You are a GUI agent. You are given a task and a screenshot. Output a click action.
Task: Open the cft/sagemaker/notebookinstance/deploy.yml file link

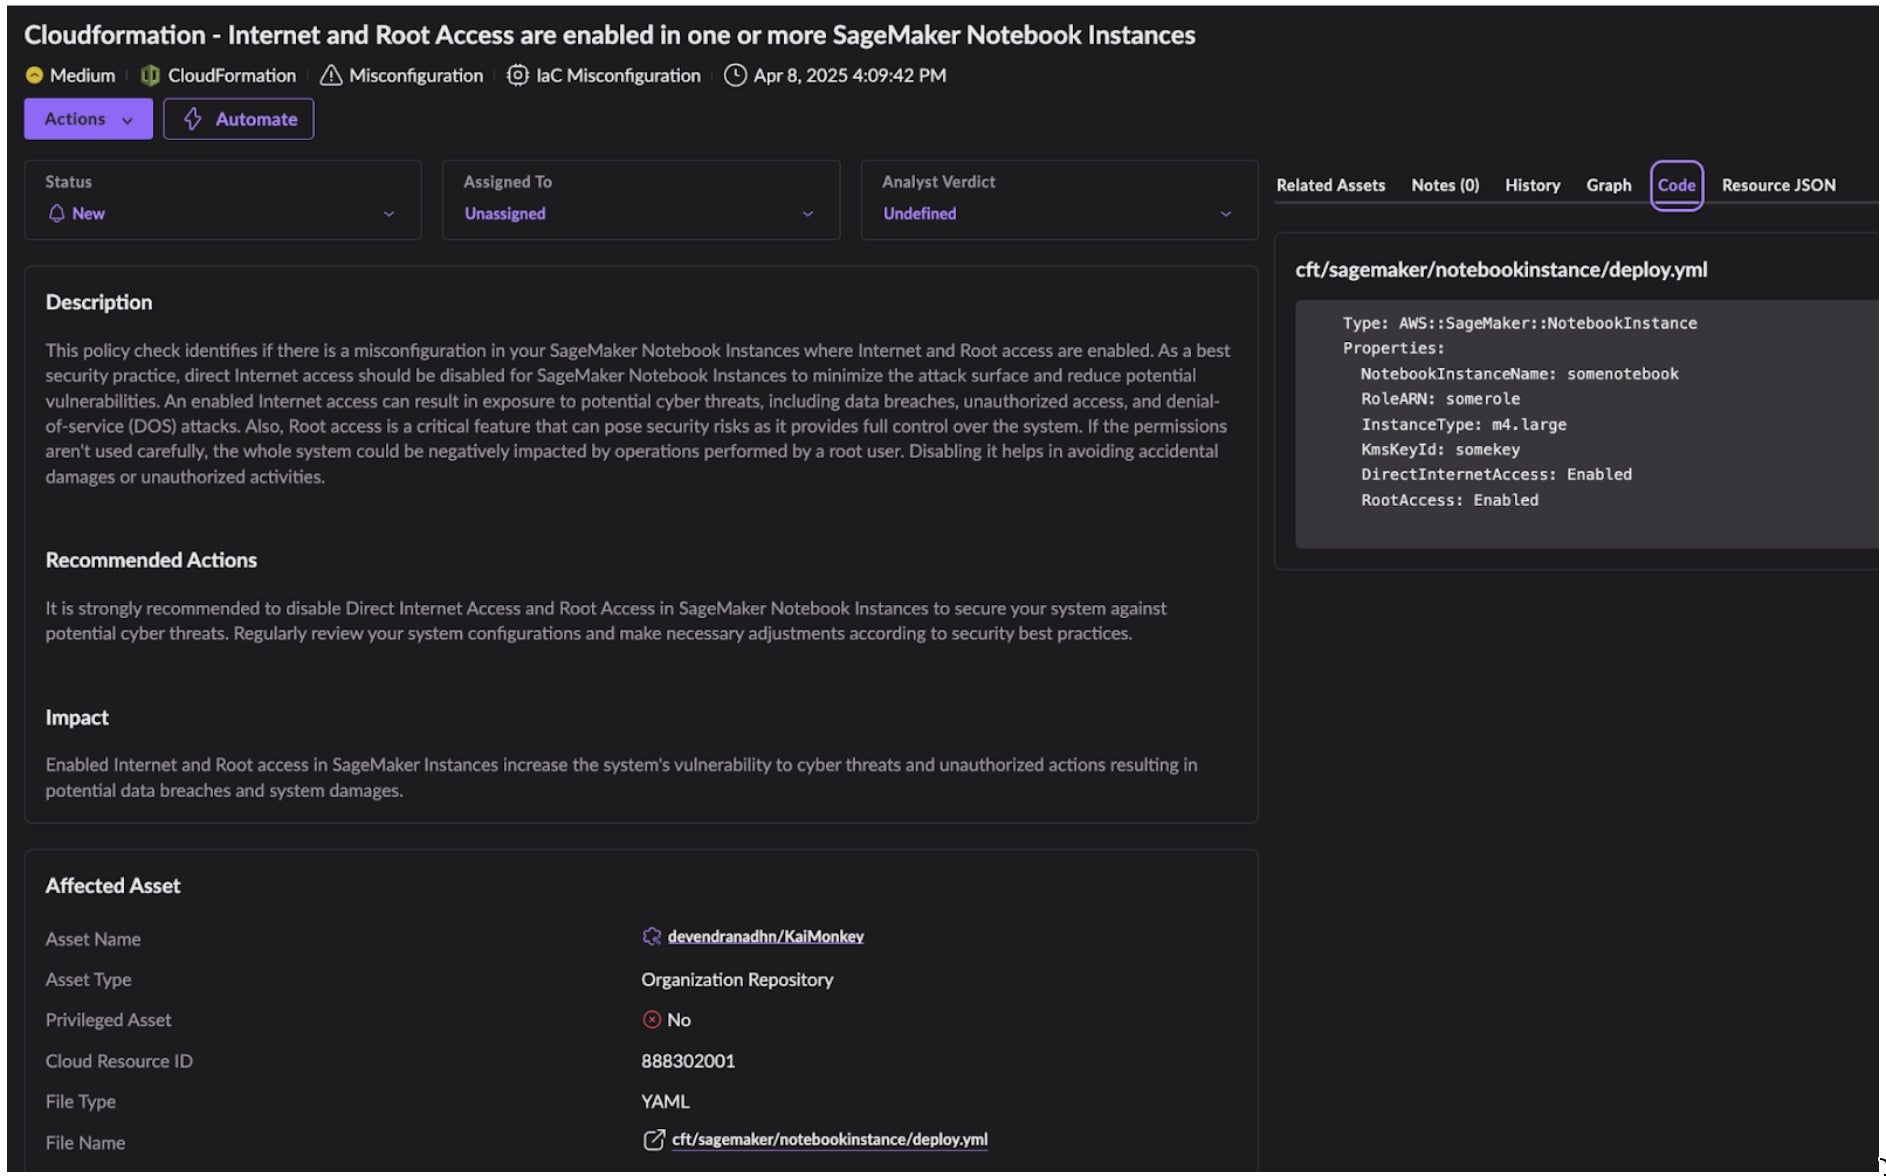[829, 1140]
